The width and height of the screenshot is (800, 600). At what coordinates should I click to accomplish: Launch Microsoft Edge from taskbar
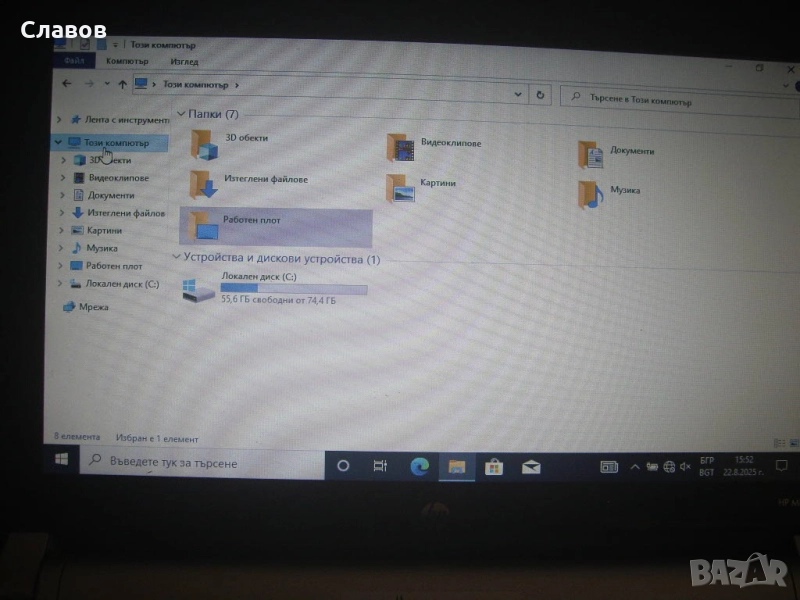[x=420, y=466]
